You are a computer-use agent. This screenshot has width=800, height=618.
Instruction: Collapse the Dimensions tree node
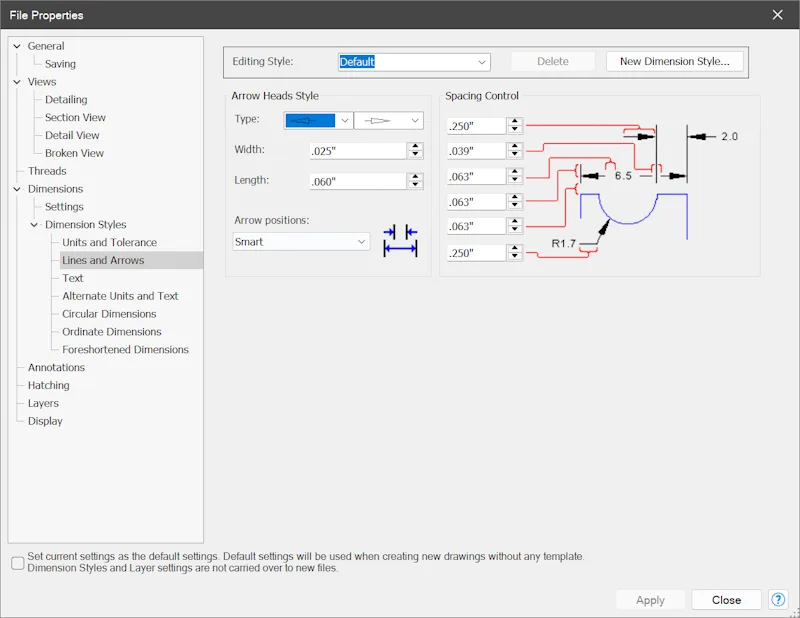[17, 189]
